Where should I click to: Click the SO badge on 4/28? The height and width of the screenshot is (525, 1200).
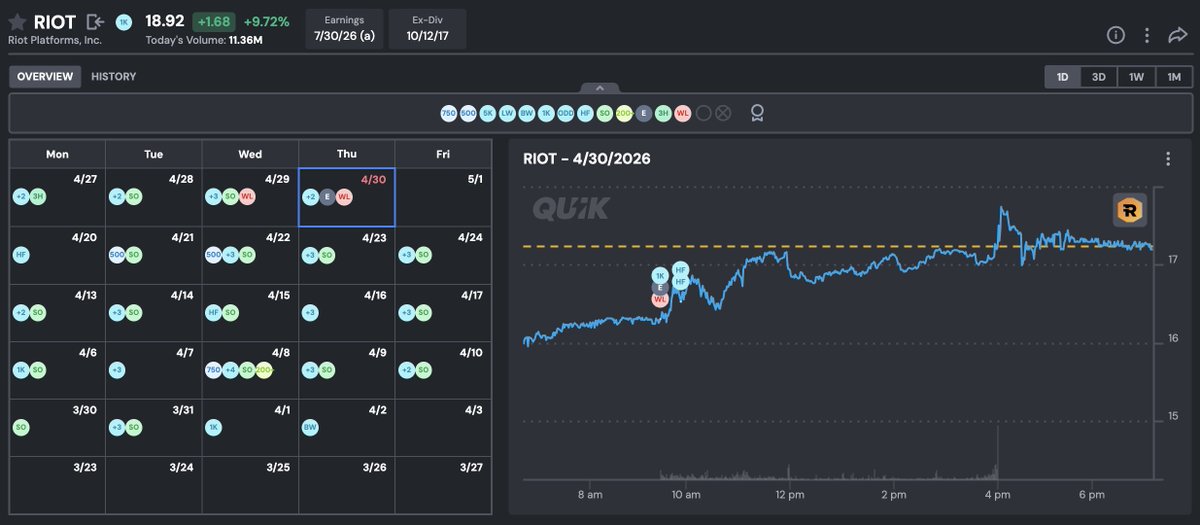tap(134, 197)
